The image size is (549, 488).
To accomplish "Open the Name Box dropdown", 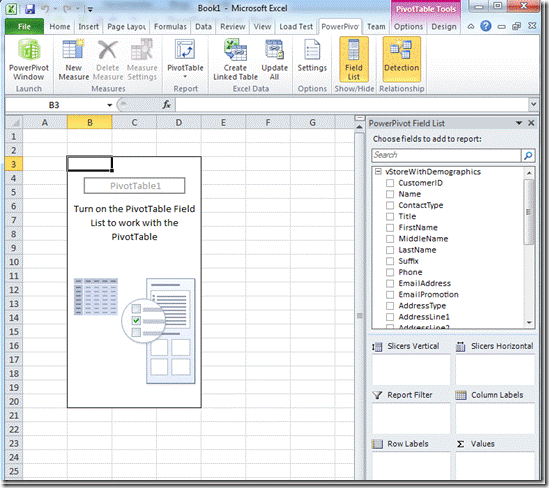I will pos(110,105).
